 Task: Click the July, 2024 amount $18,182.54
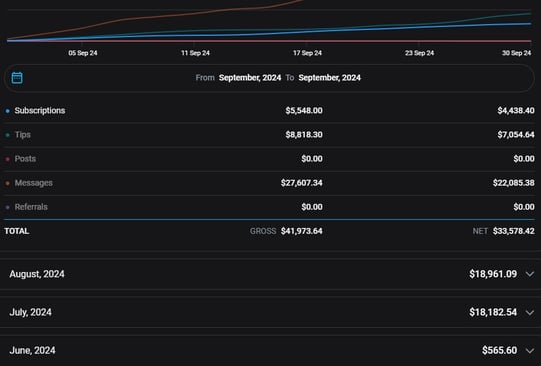pyautogui.click(x=493, y=312)
